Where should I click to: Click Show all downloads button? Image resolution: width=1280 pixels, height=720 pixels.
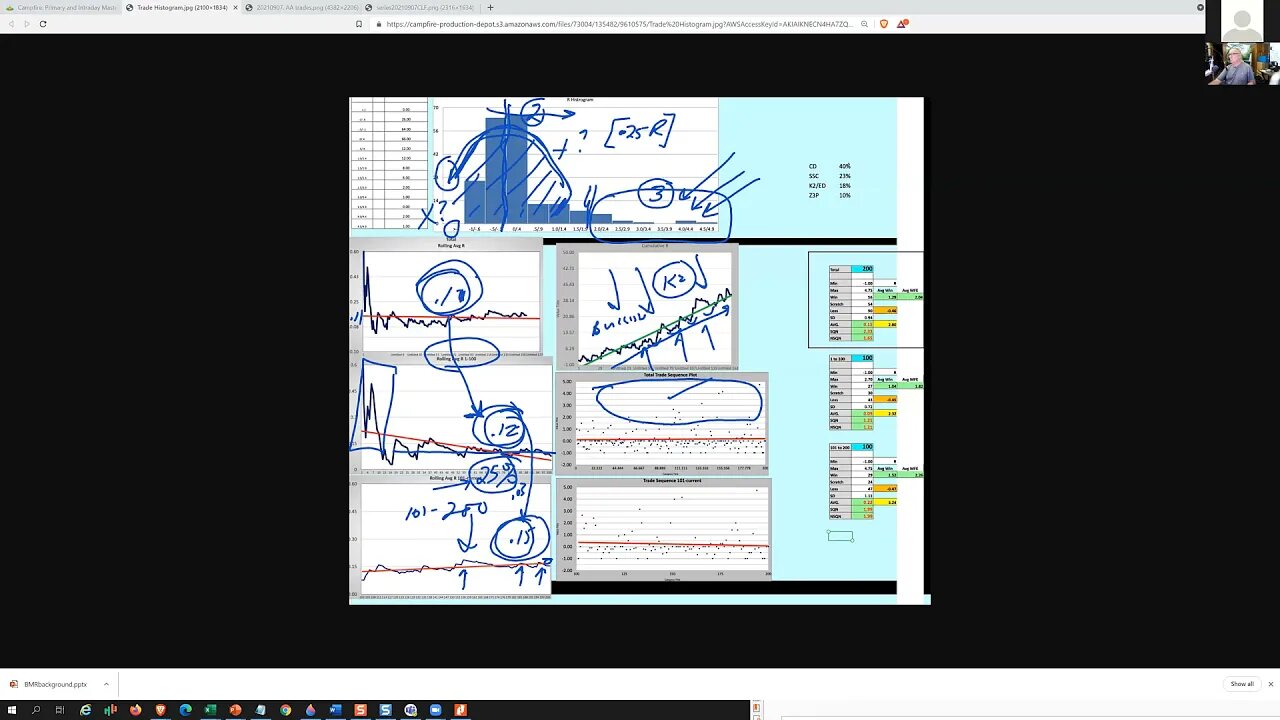pos(1242,684)
